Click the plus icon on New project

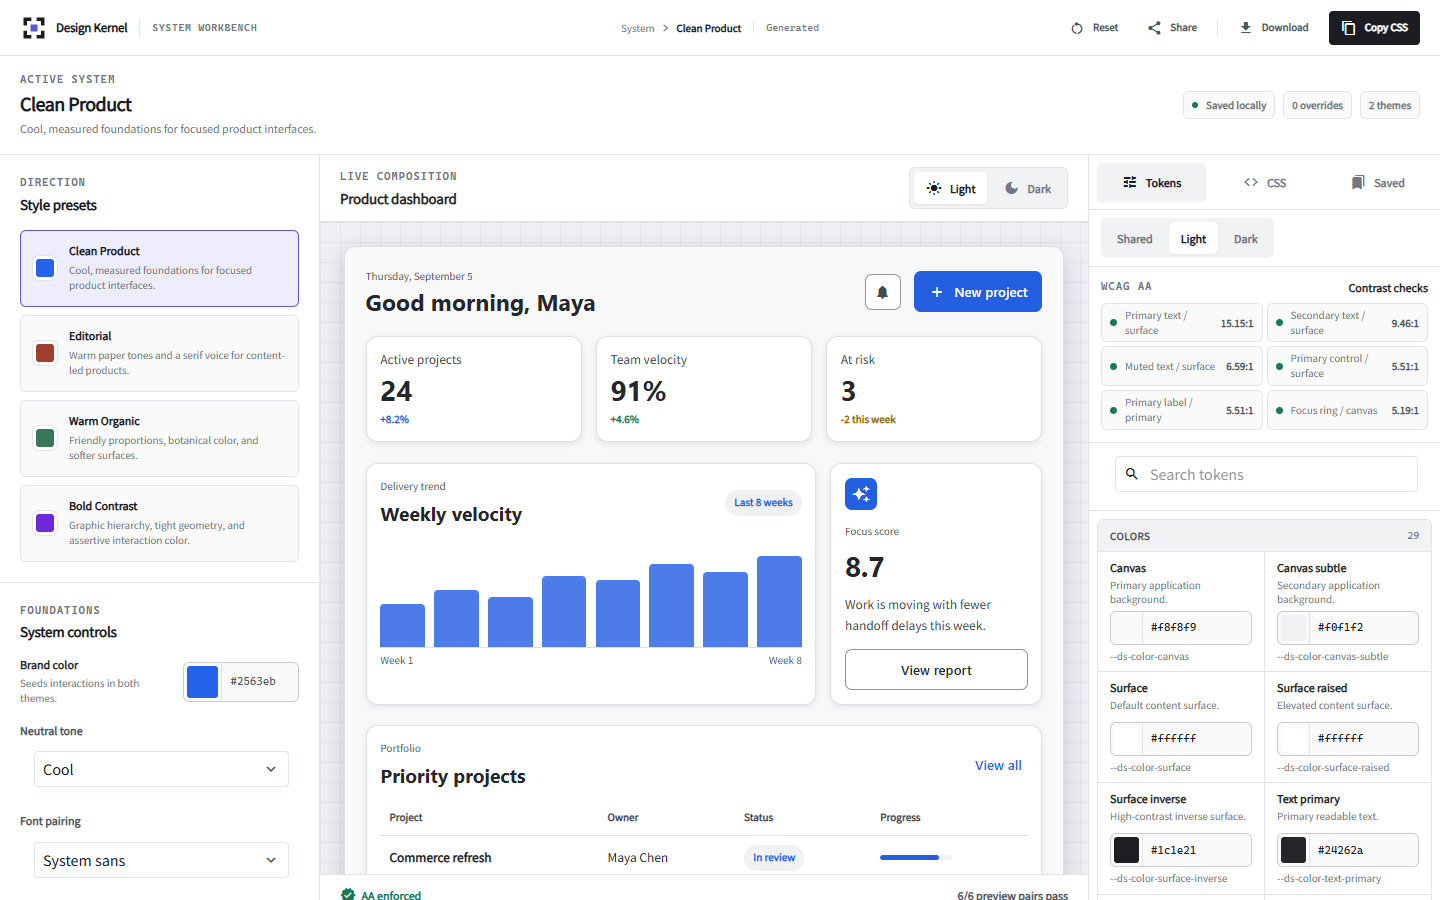click(937, 292)
